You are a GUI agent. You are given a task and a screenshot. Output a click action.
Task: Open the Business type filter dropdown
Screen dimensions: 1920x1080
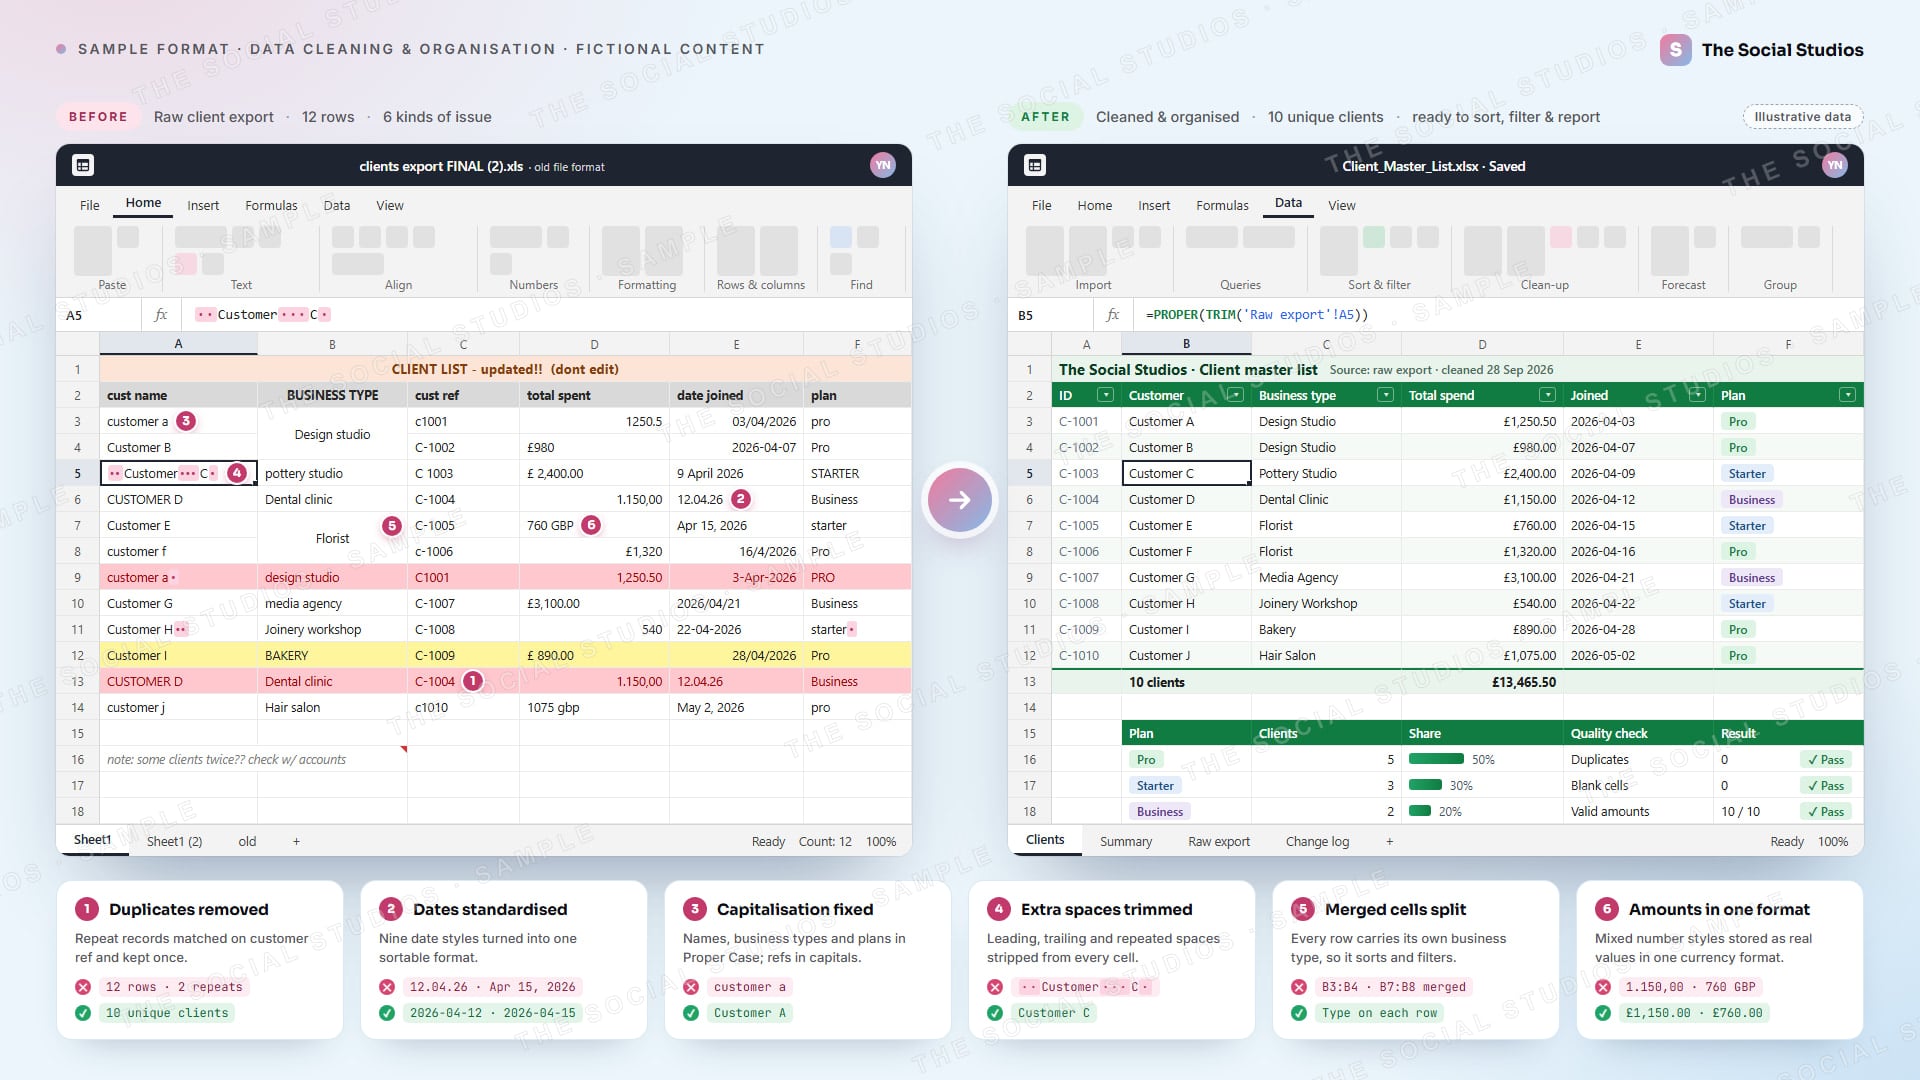[1385, 396]
